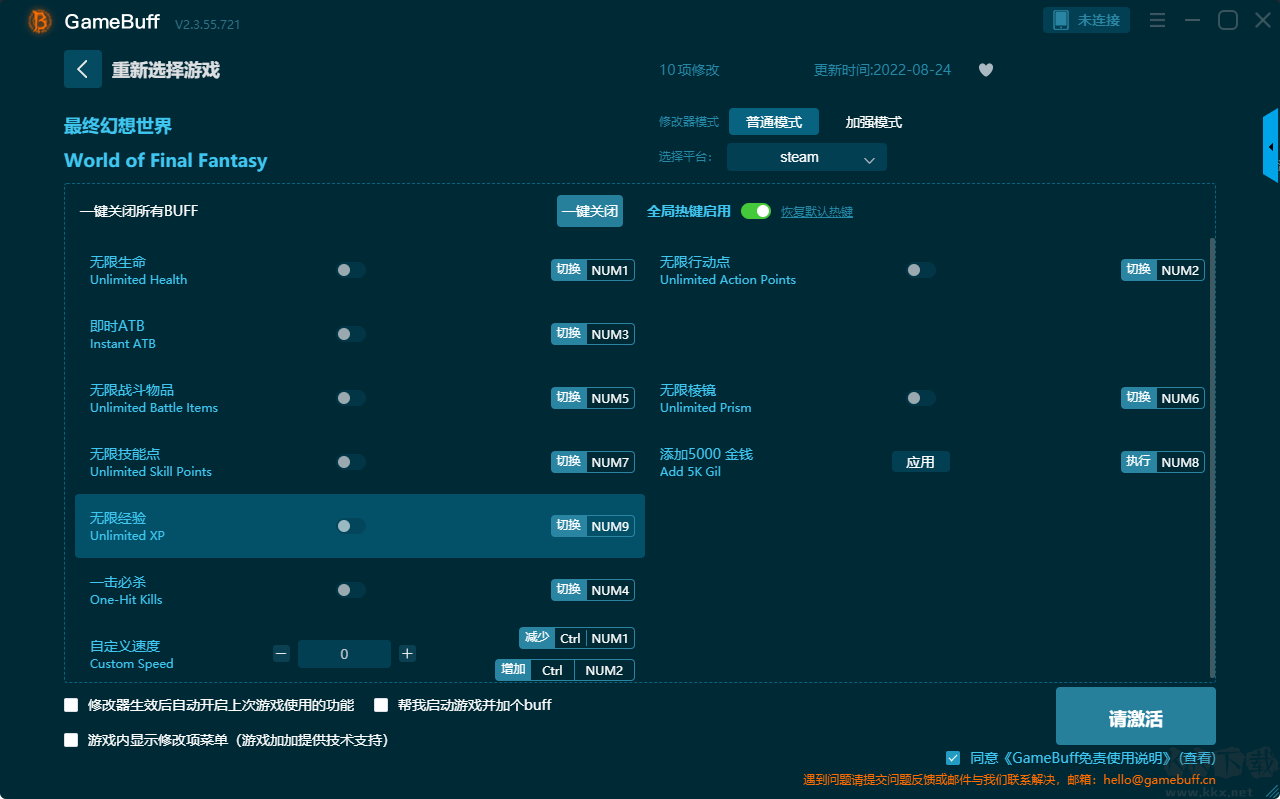Click the custom speed value field
Viewport: 1280px width, 799px height.
point(344,654)
